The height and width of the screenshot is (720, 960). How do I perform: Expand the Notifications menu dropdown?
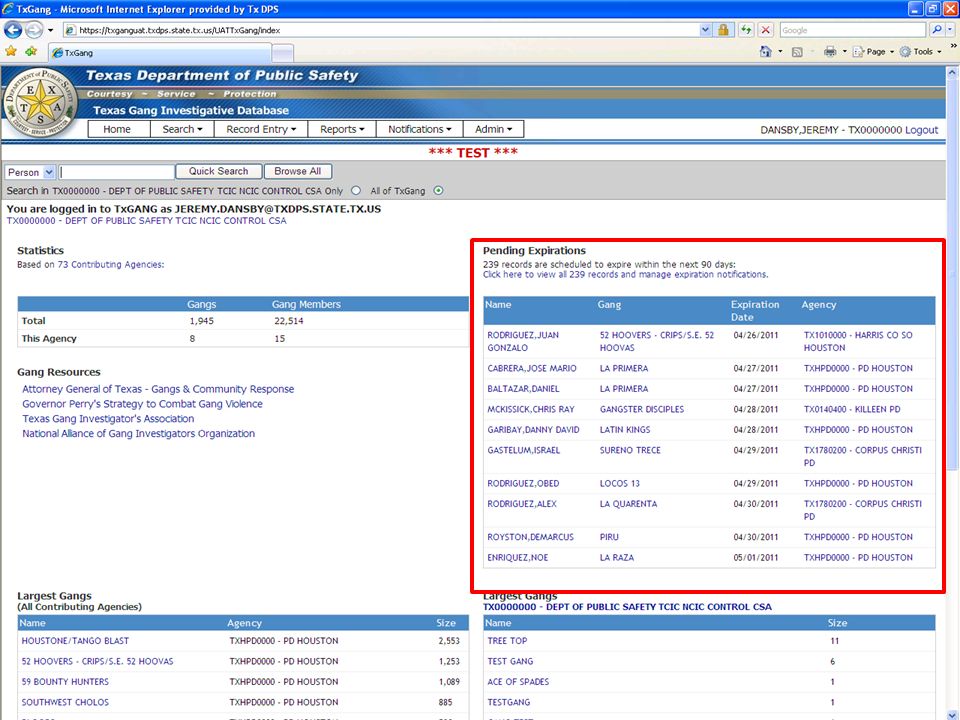pyautogui.click(x=419, y=129)
